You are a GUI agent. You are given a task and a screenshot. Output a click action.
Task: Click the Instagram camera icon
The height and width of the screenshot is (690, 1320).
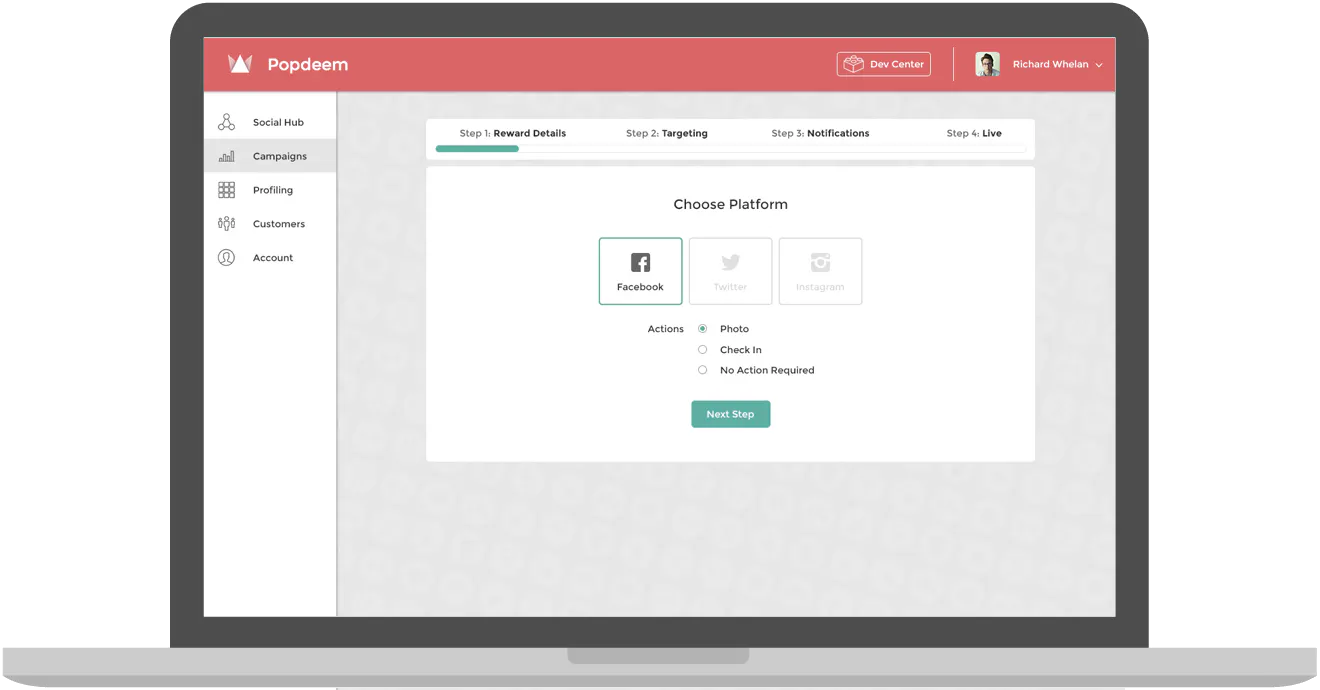(820, 262)
